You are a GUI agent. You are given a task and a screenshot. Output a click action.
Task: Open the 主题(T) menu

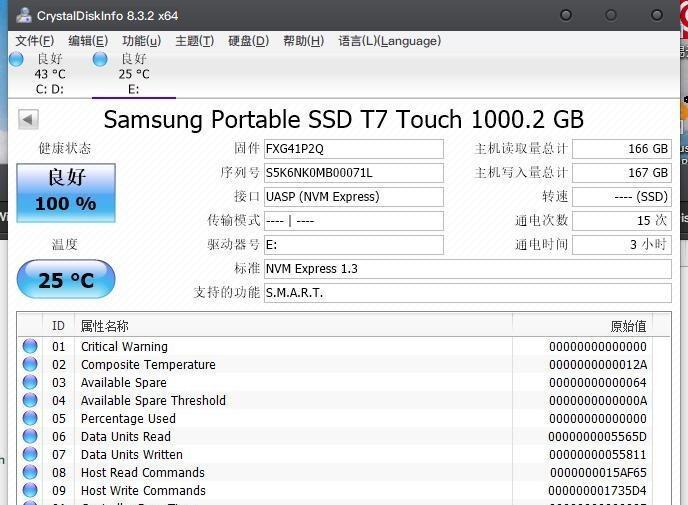[194, 41]
